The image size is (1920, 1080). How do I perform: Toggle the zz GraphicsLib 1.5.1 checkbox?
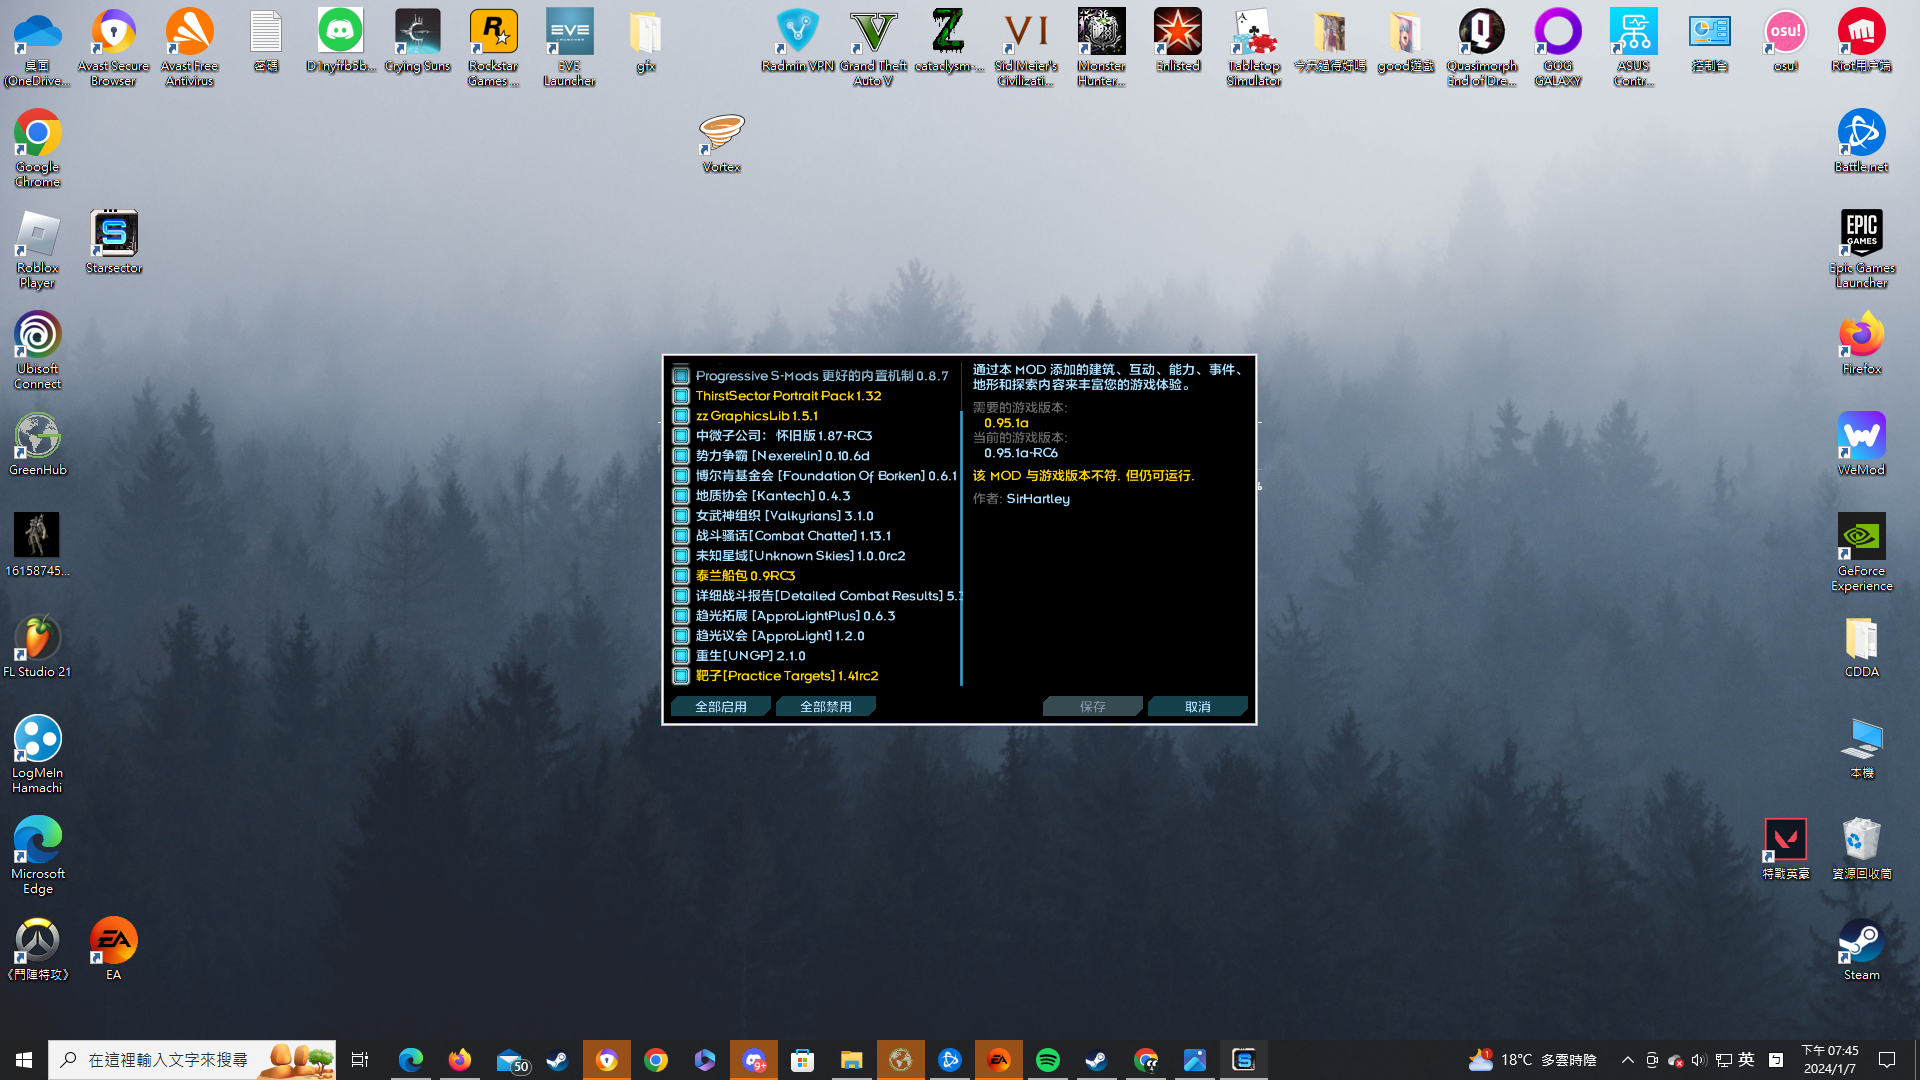coord(681,416)
